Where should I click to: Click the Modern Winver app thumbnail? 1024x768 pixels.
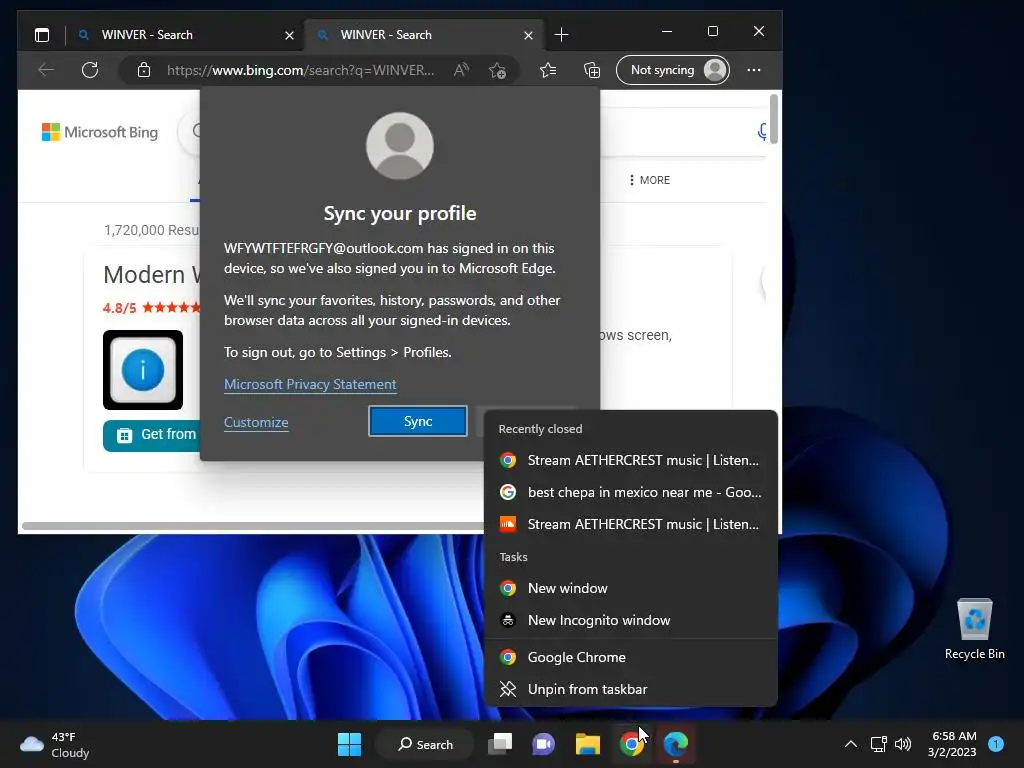click(x=143, y=370)
